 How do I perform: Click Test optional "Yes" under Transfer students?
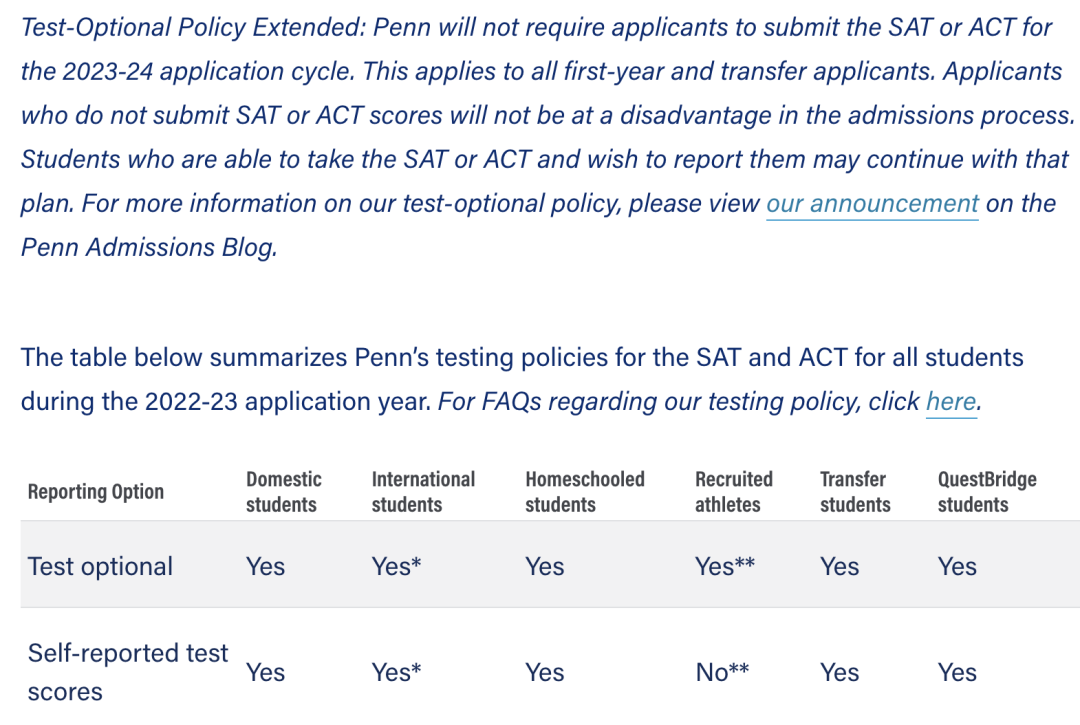[839, 566]
